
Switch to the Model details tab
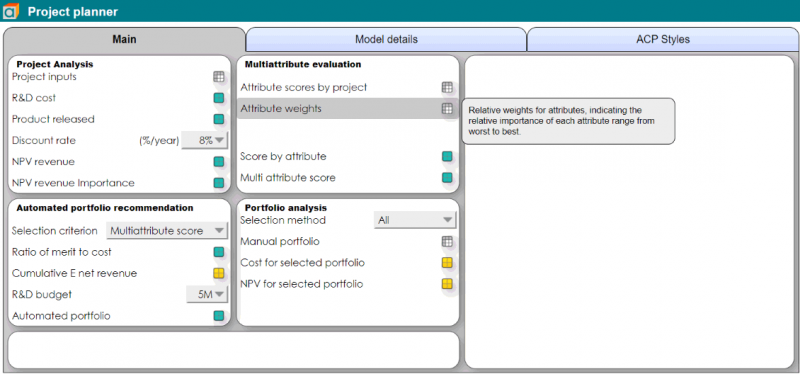[386, 39]
